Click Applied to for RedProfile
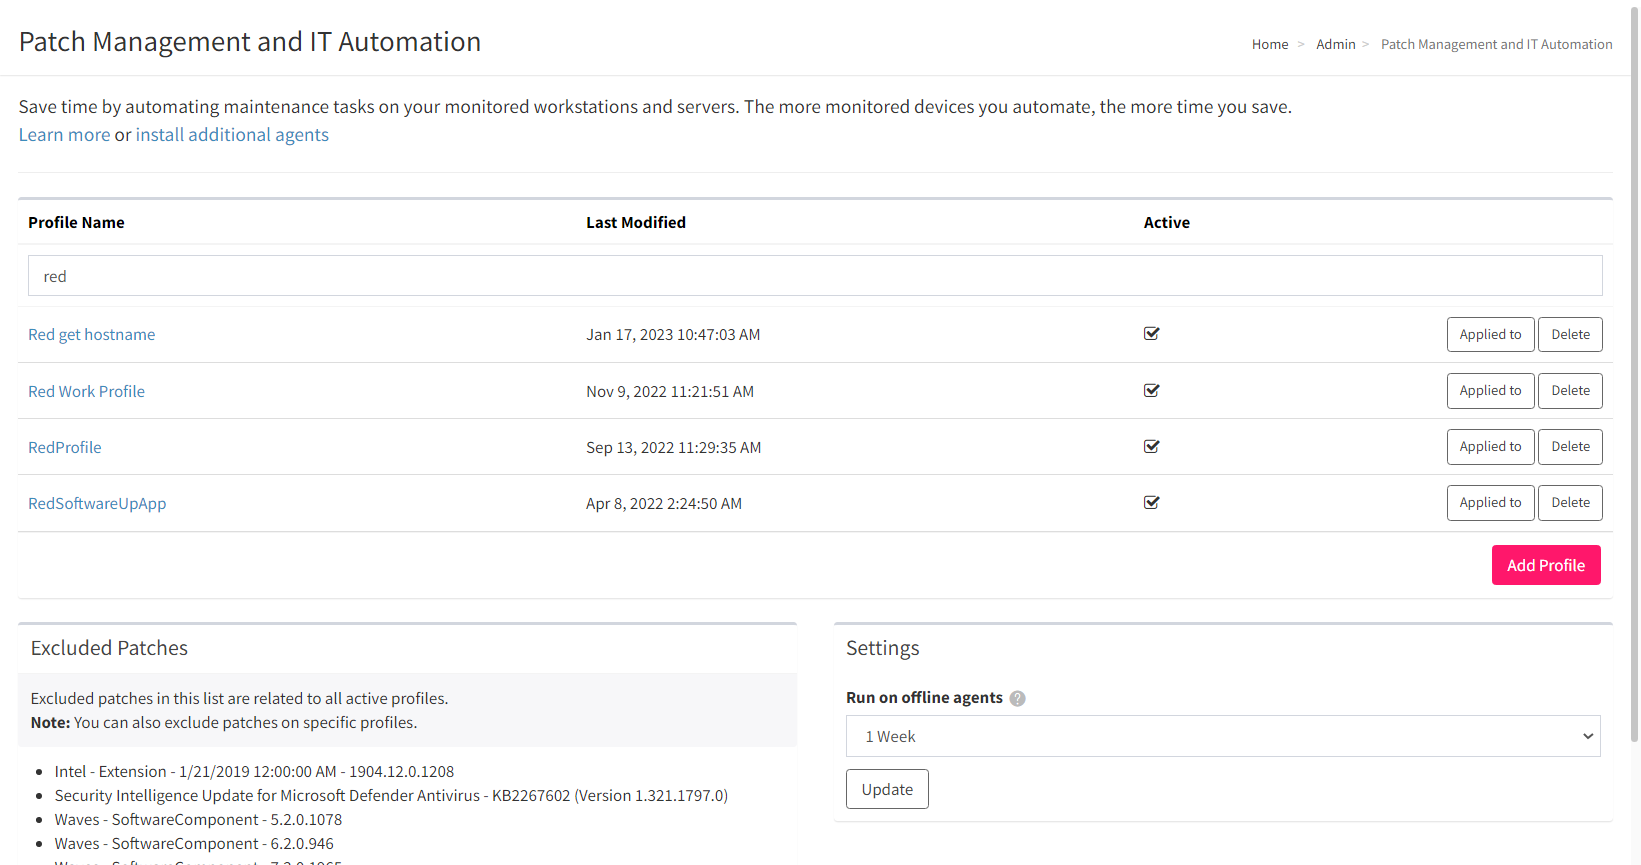Screen dimensions: 1641x865 click(1490, 446)
